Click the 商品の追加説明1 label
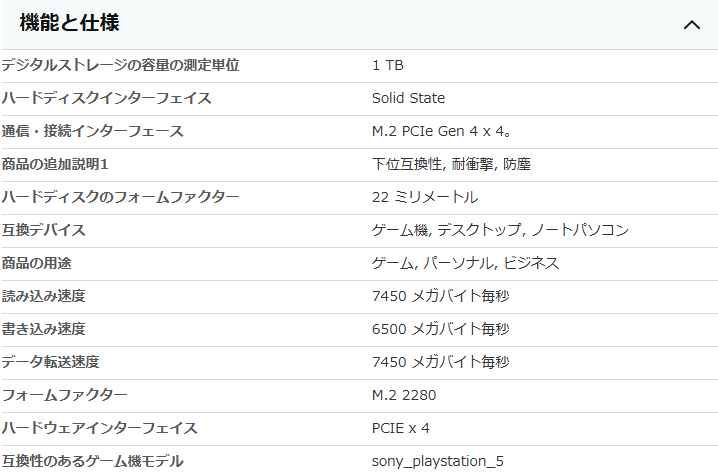Screen dimensions: 718x472 [55, 164]
